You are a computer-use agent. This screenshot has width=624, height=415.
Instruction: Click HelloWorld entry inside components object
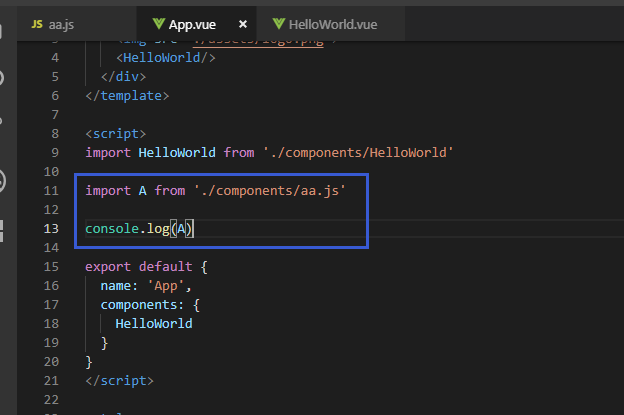154,323
